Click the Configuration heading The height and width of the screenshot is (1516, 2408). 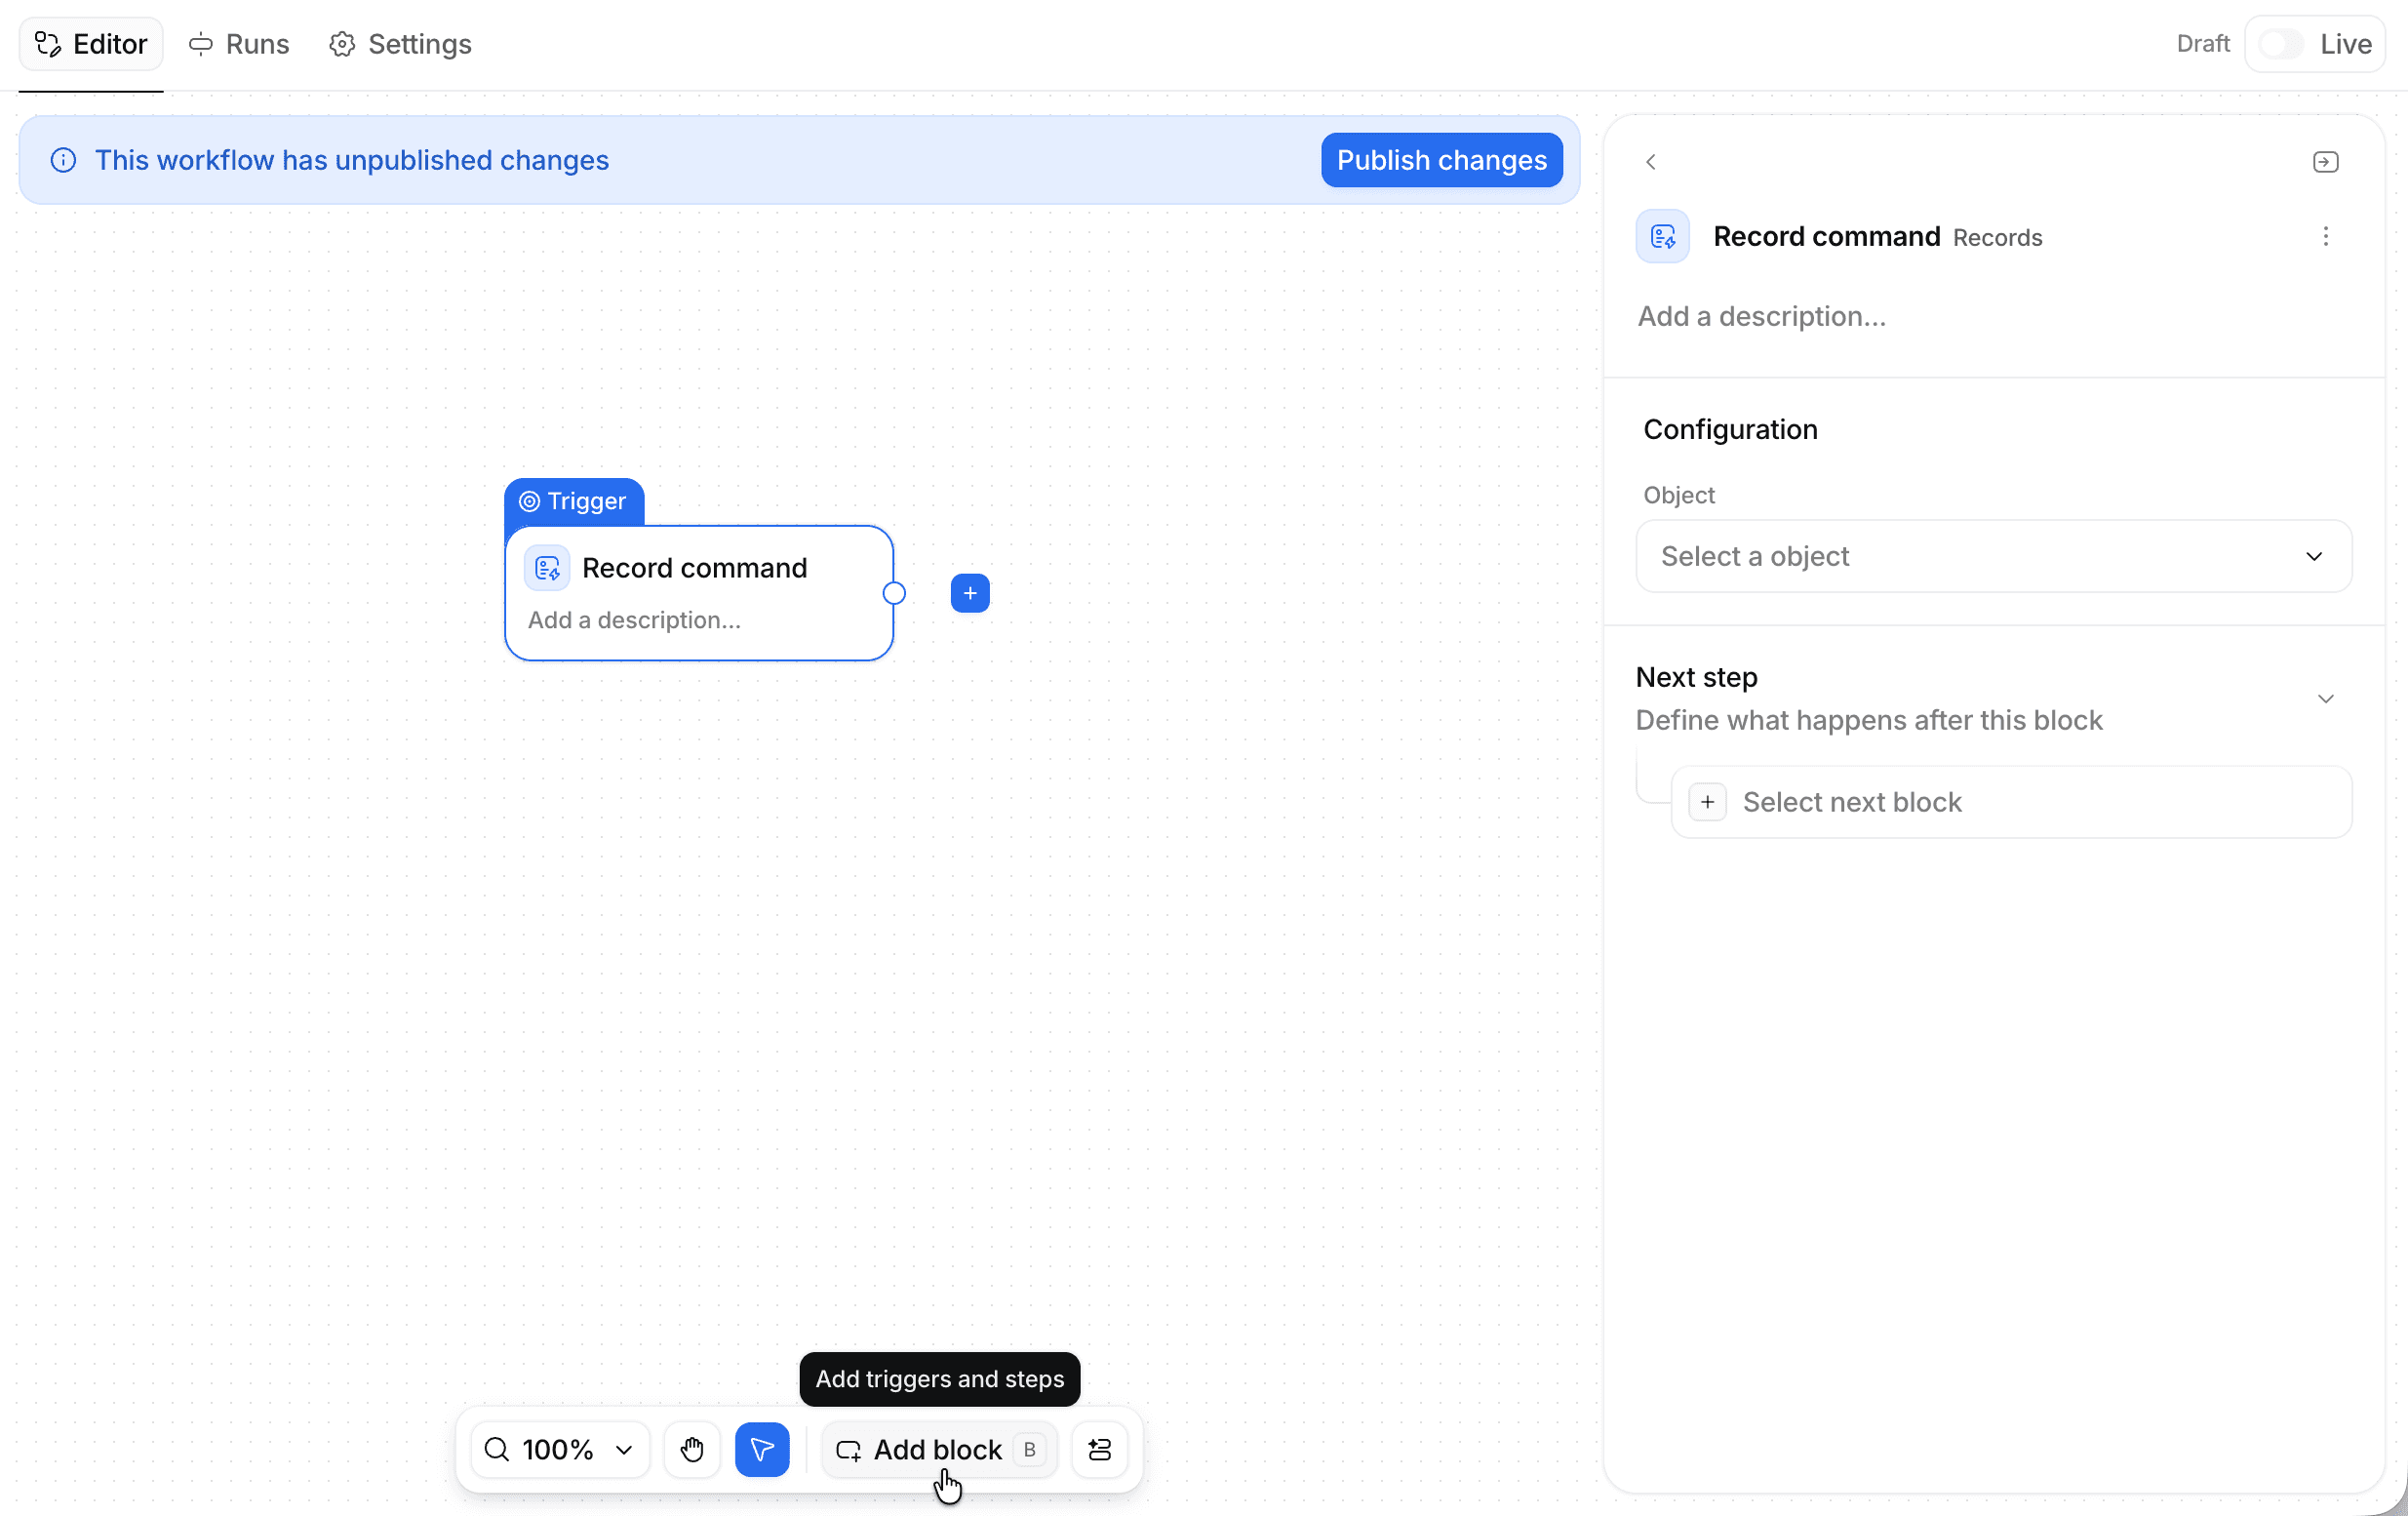pyautogui.click(x=1730, y=429)
